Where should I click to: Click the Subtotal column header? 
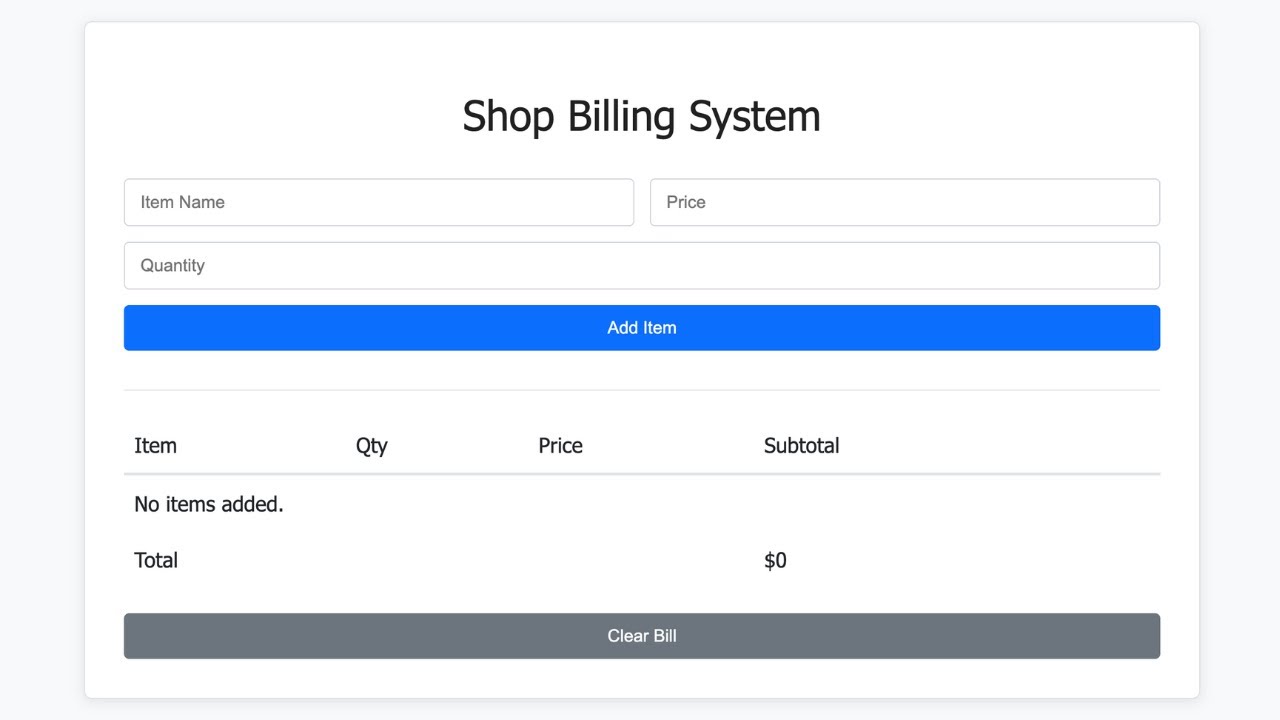pyautogui.click(x=801, y=446)
